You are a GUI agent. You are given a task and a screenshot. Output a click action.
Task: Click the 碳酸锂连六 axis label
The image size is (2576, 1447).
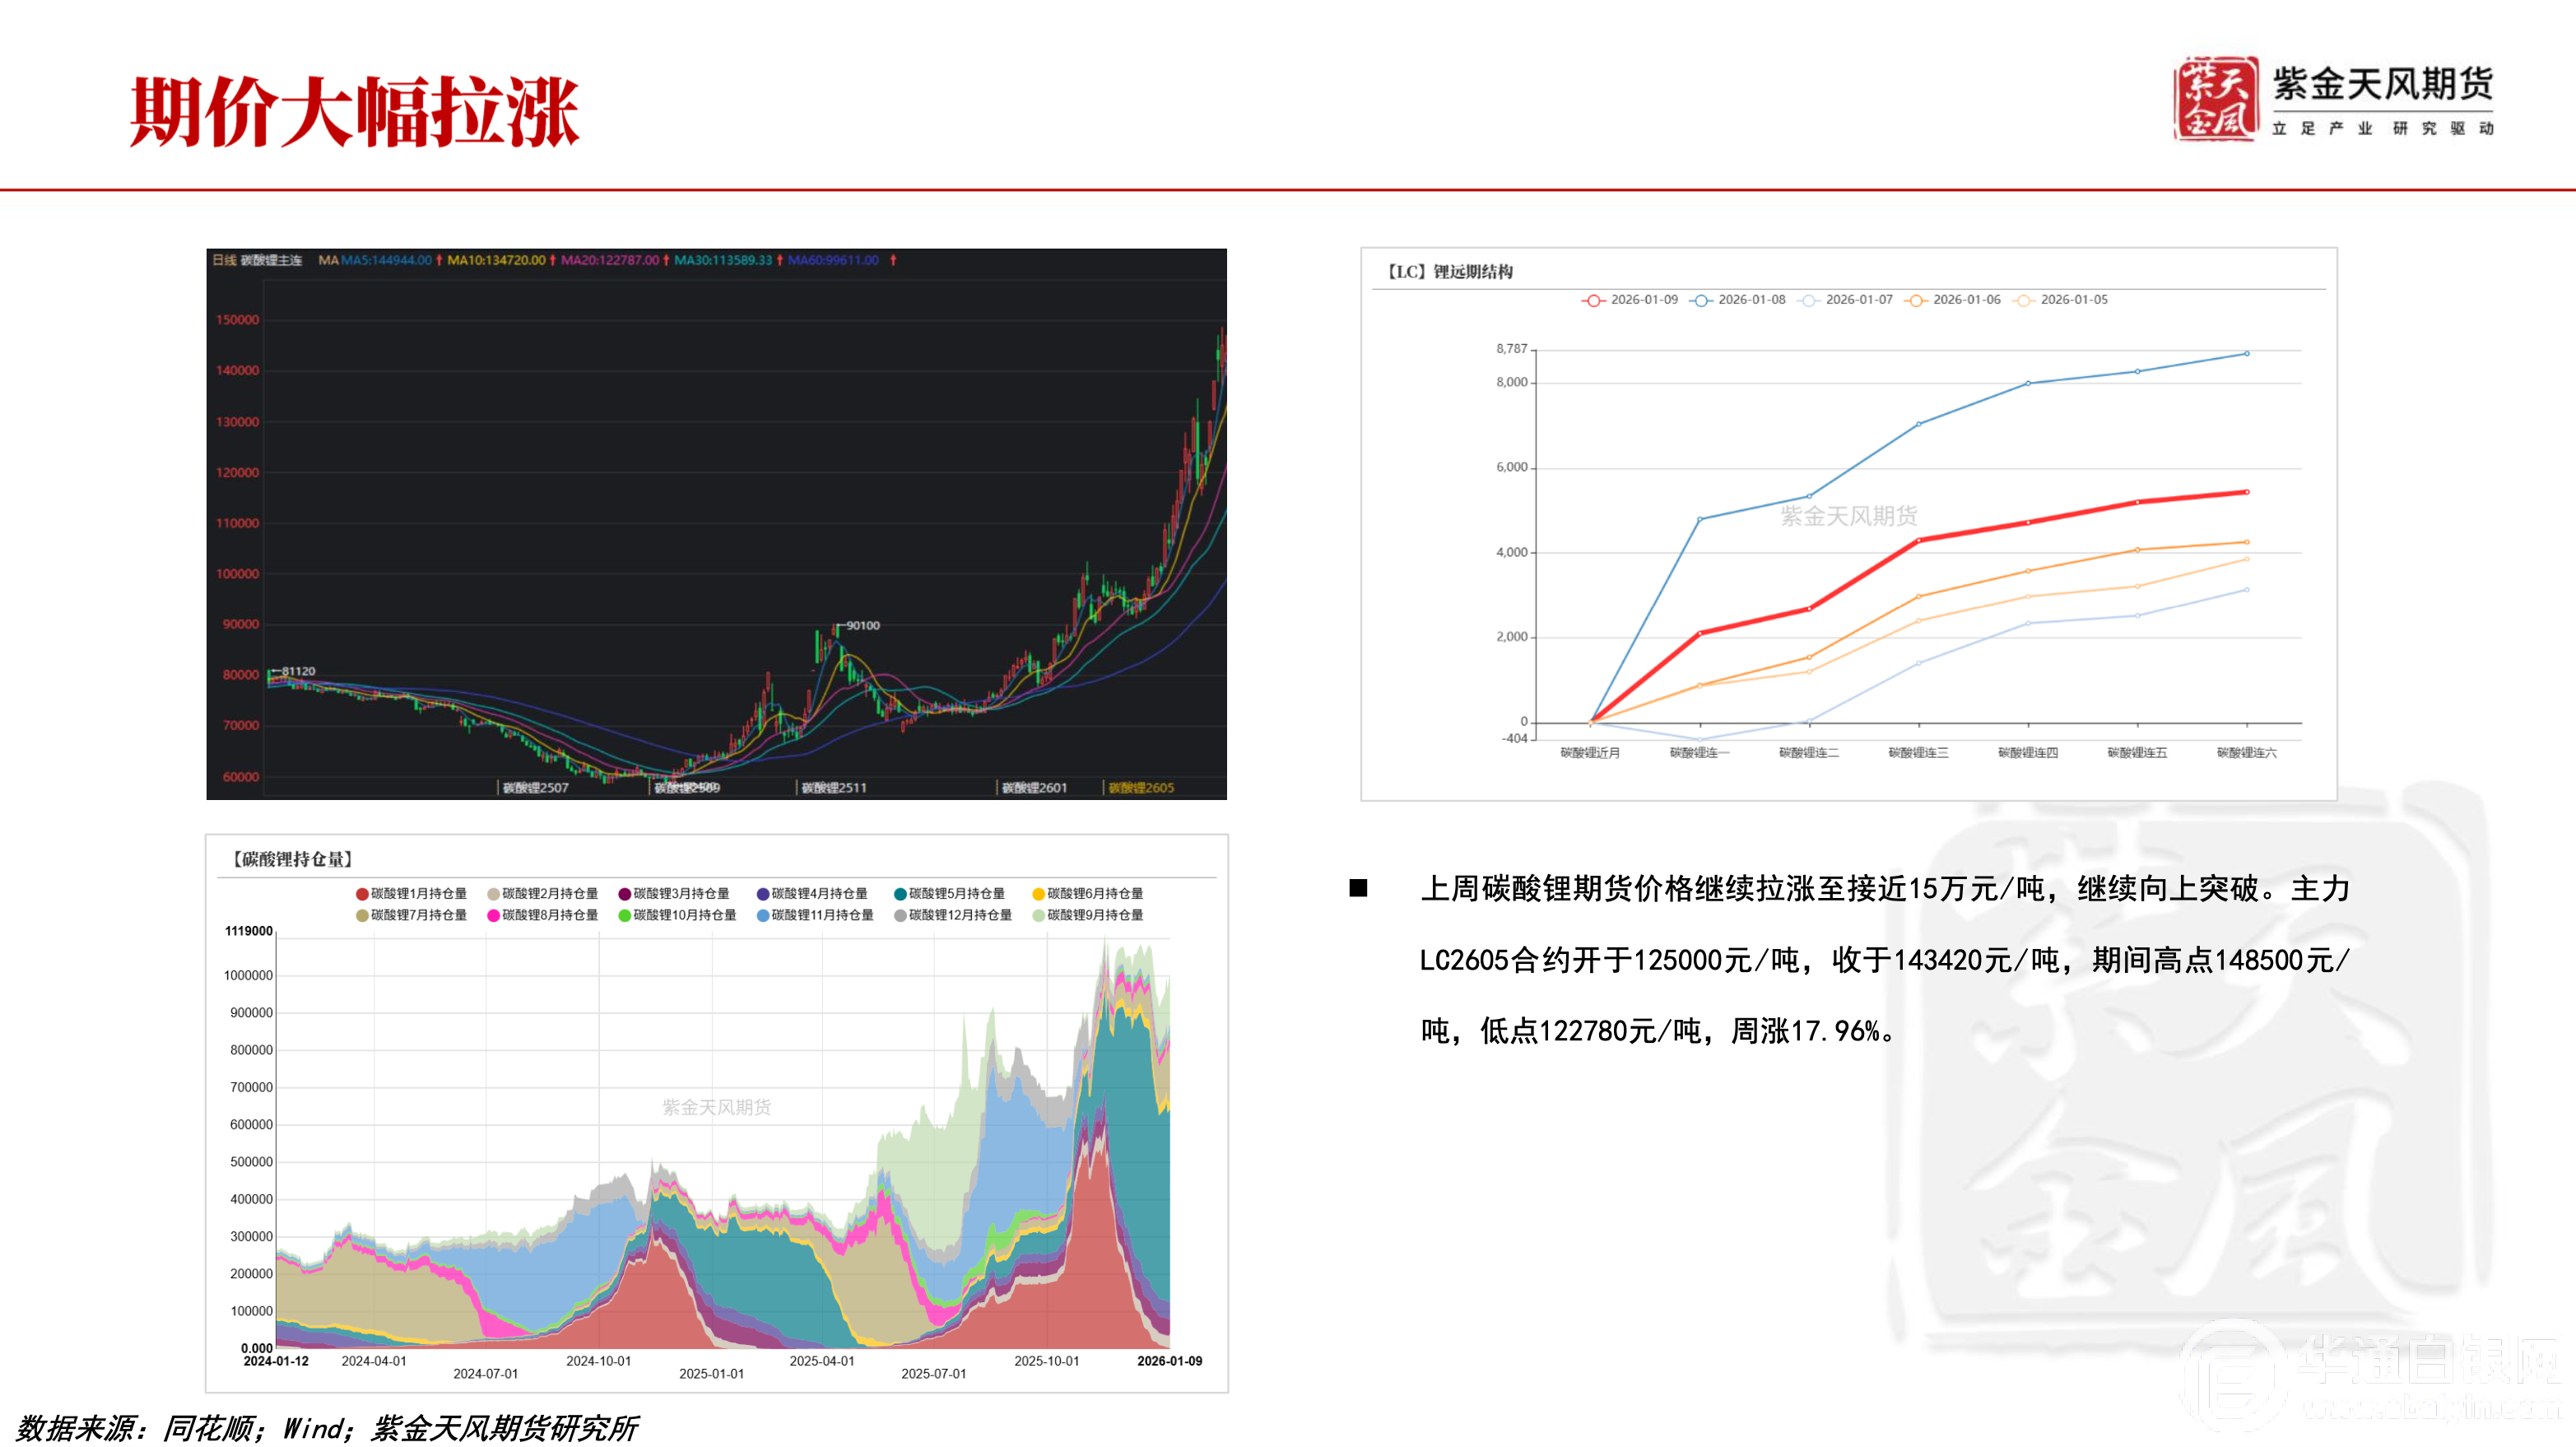click(x=2246, y=753)
